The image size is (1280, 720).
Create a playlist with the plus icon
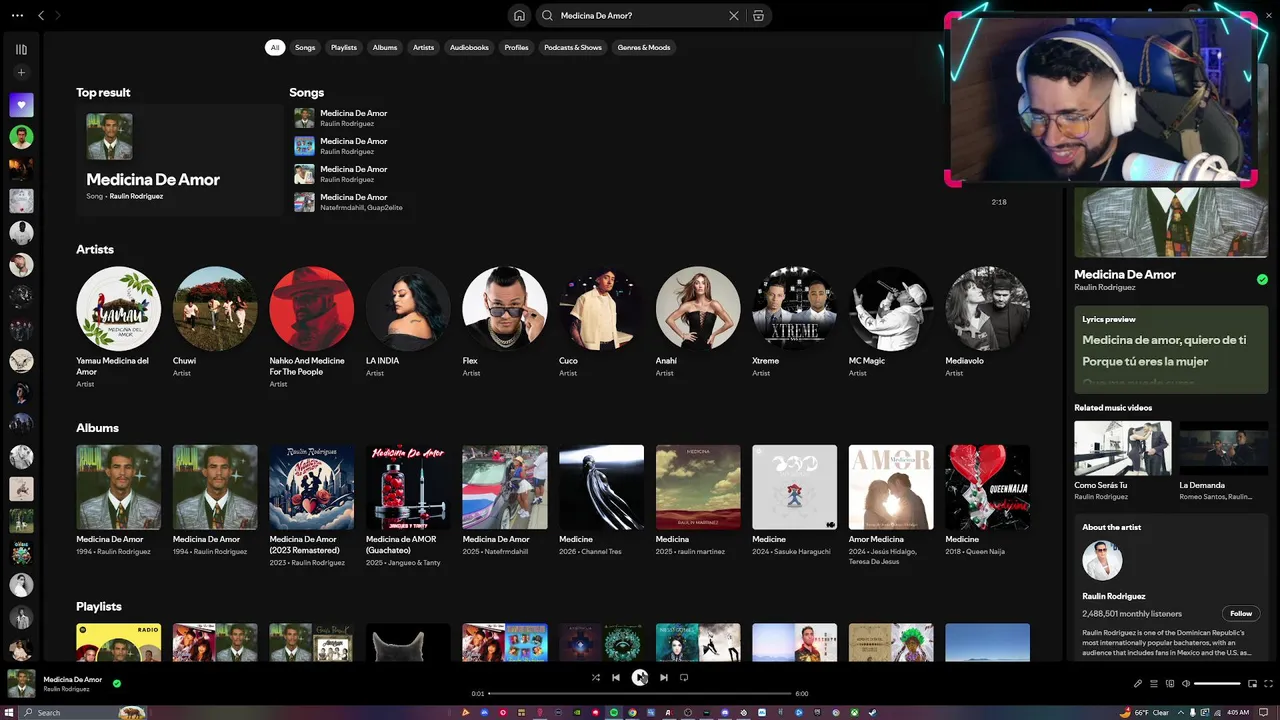coord(21,72)
